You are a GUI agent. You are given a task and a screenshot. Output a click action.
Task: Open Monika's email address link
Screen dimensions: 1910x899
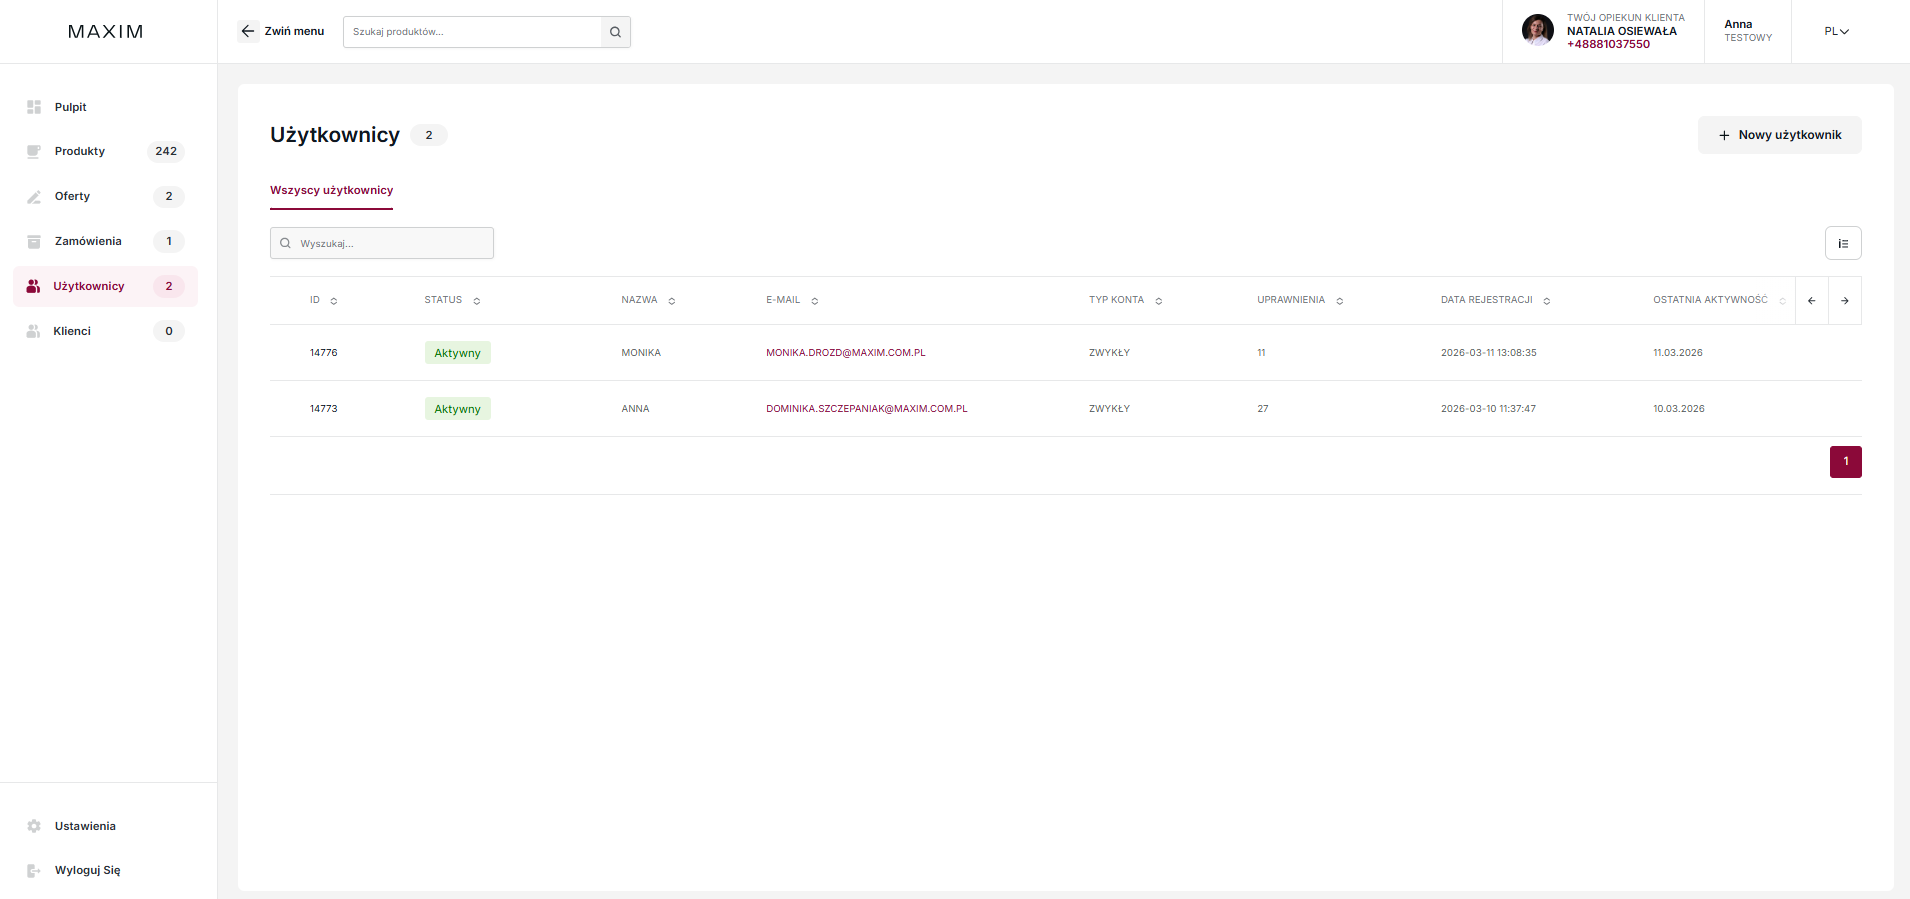[845, 353]
